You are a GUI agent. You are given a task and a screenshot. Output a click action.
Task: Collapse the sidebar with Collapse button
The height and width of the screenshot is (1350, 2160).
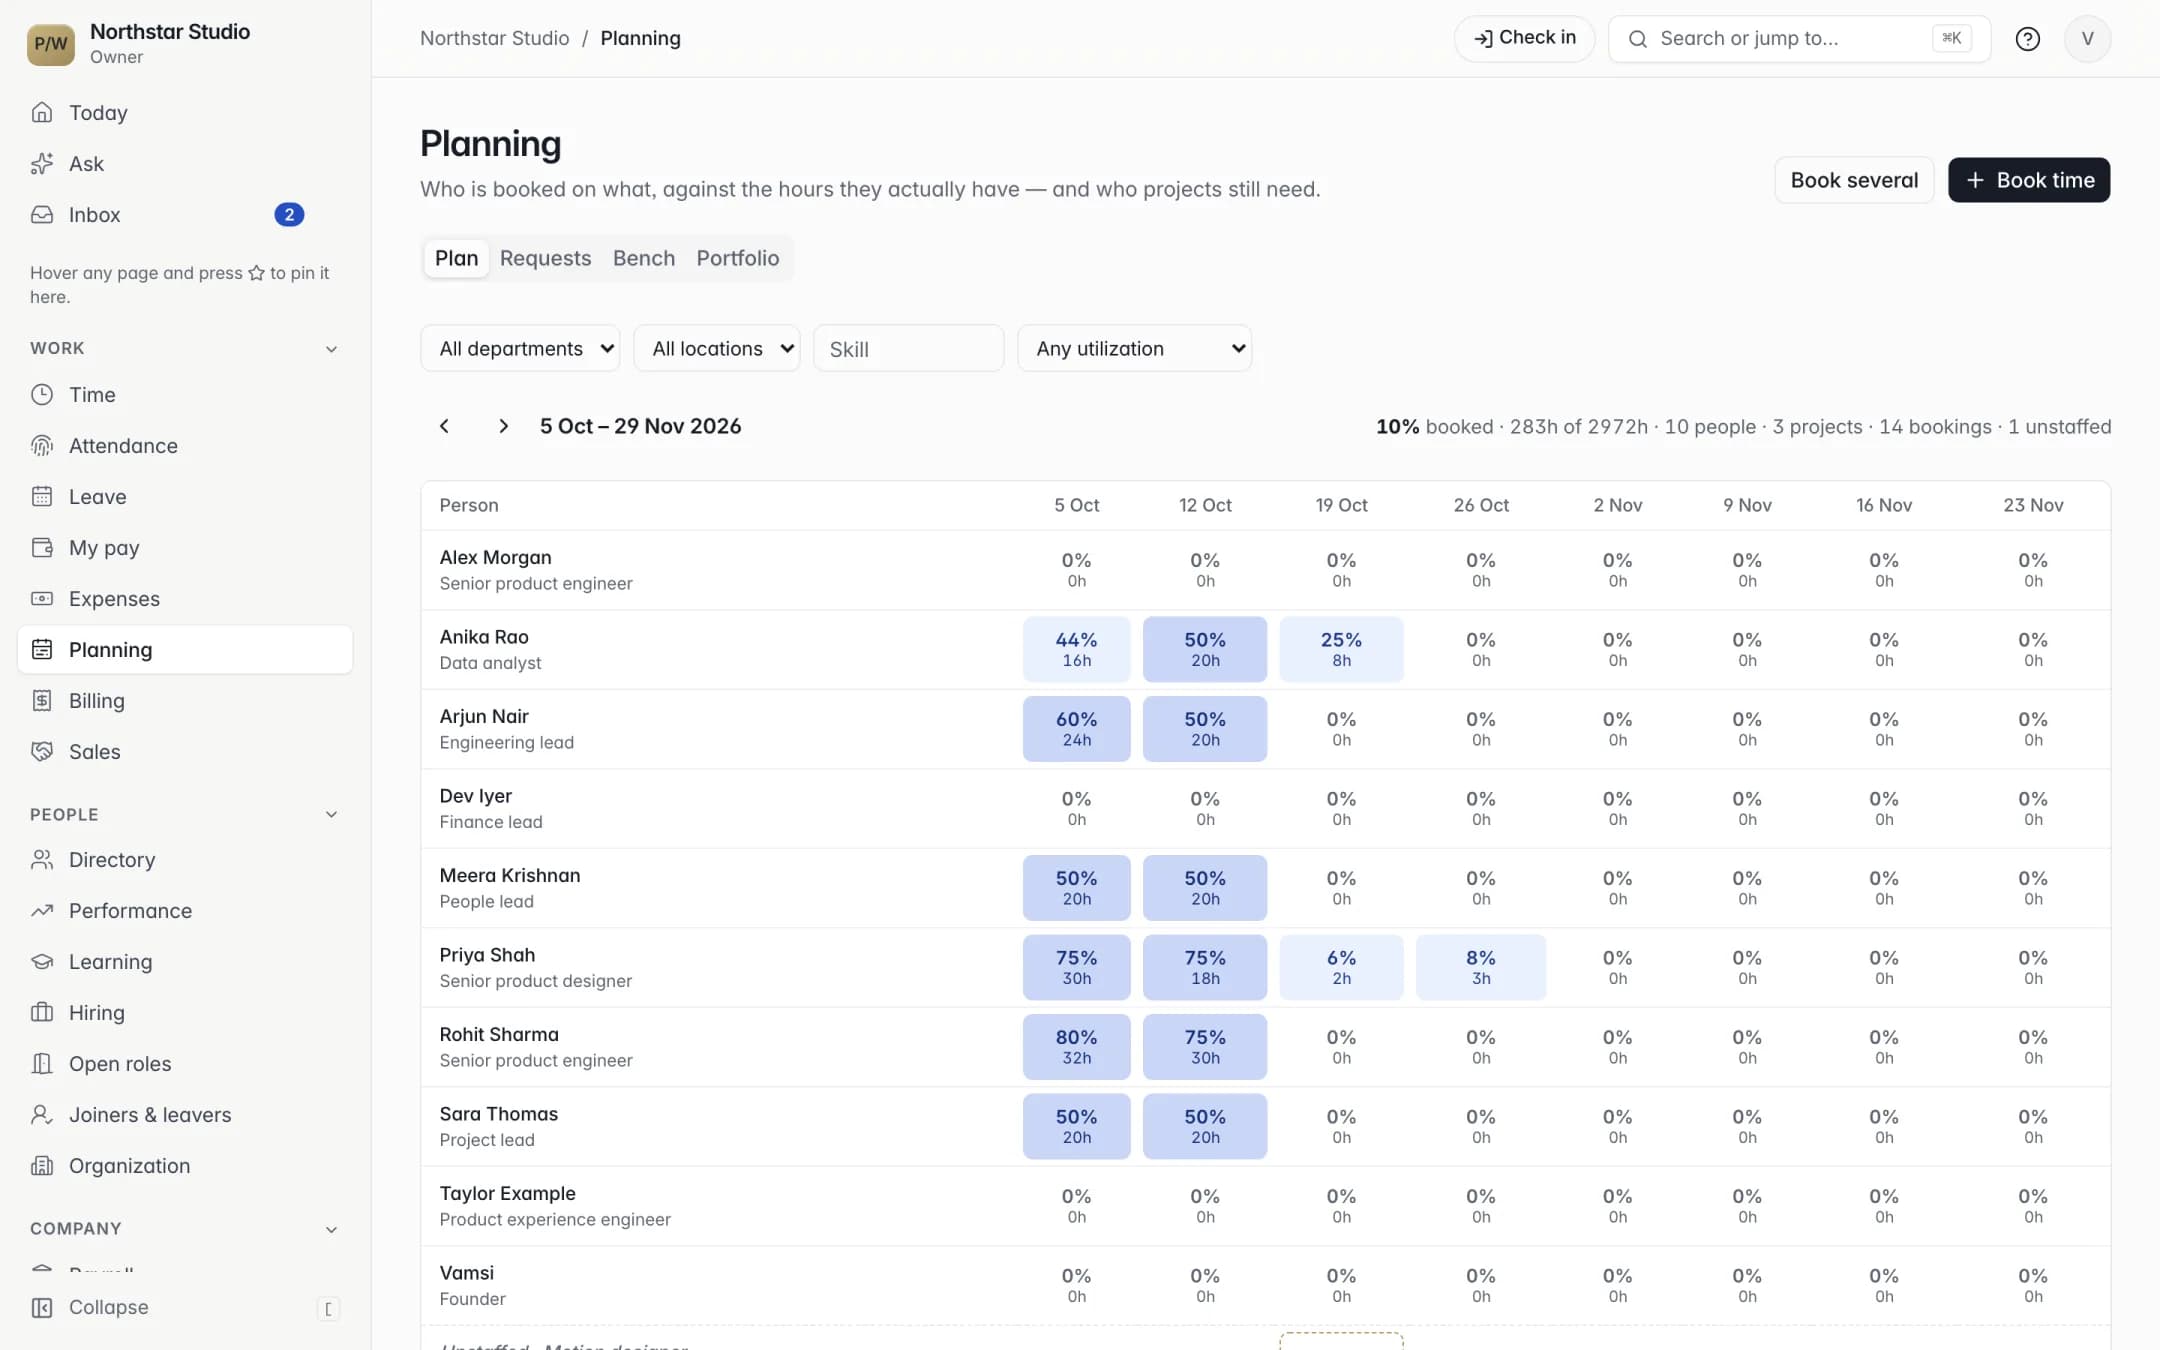click(185, 1307)
